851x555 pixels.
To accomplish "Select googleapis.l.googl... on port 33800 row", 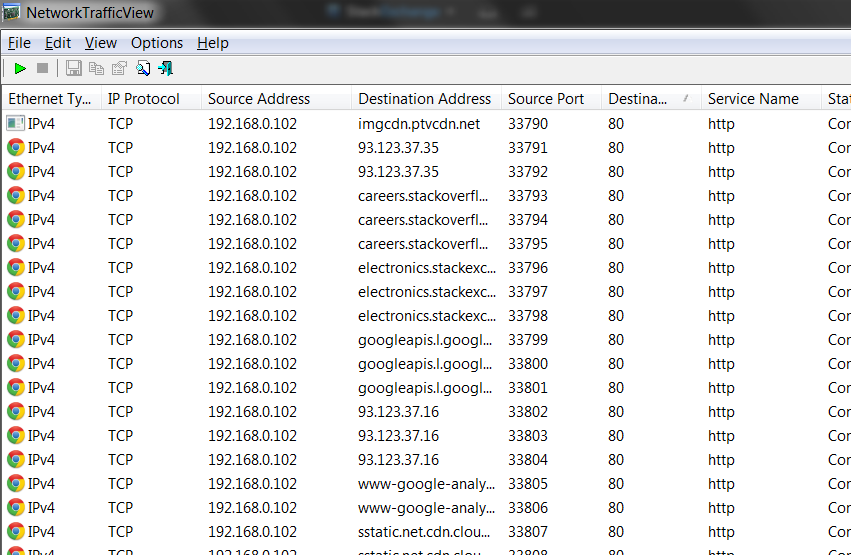I will [425, 363].
